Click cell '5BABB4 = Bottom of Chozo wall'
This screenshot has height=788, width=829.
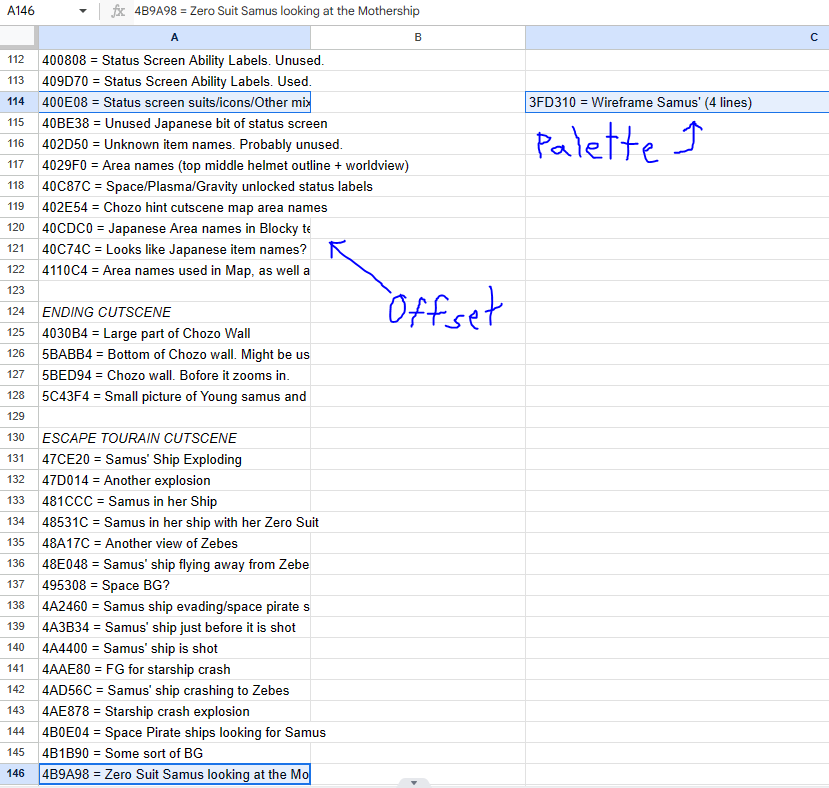coord(174,354)
